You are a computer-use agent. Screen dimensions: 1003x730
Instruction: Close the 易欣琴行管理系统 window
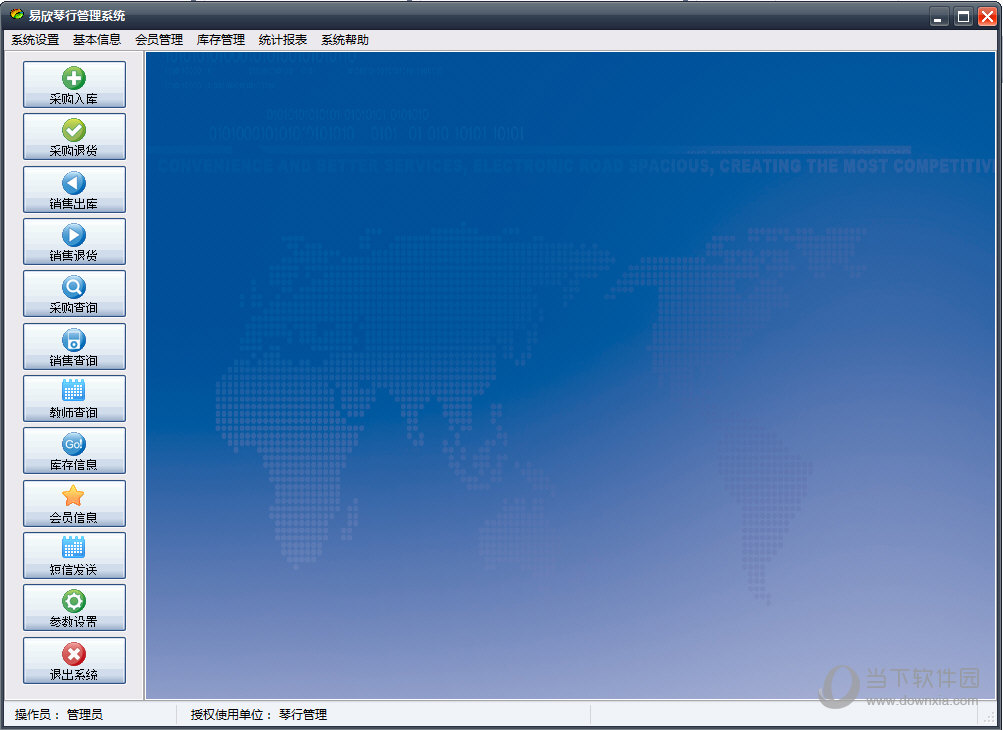point(987,17)
